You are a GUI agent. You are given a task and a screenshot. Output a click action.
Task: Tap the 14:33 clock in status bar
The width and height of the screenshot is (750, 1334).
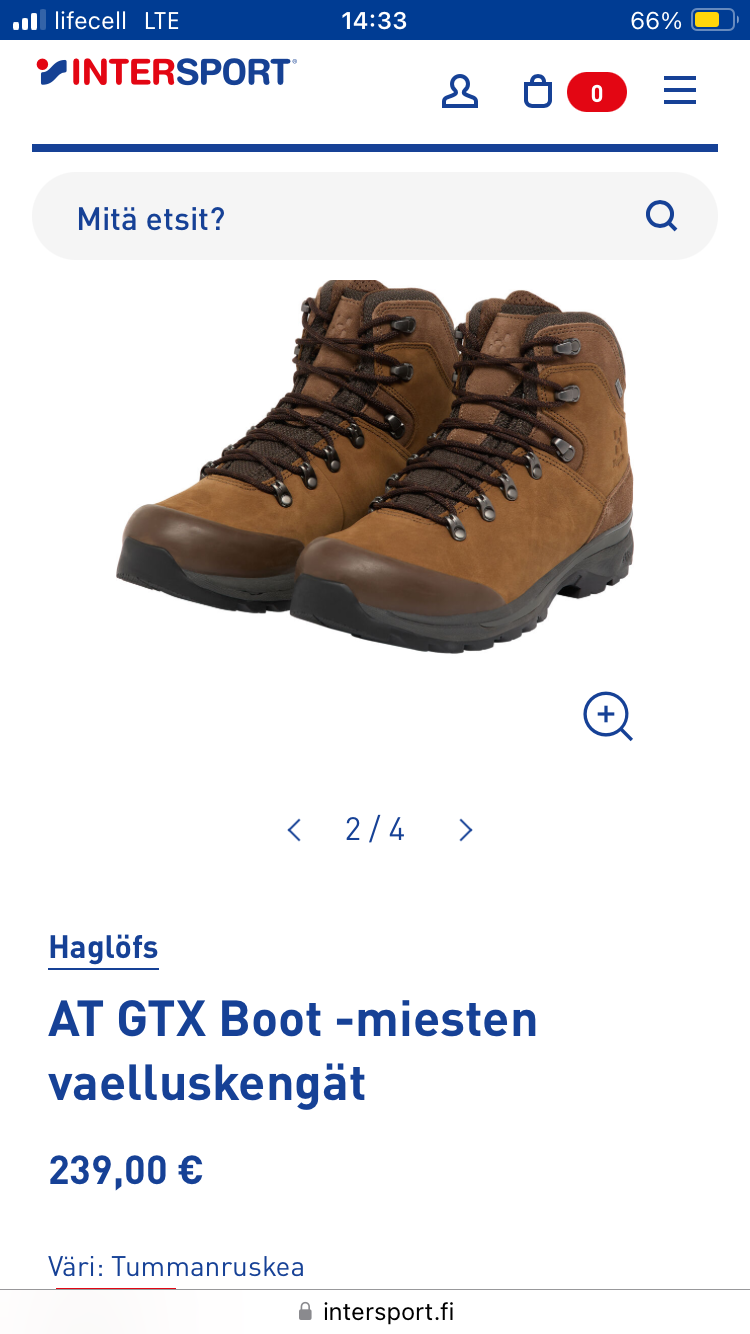[374, 20]
